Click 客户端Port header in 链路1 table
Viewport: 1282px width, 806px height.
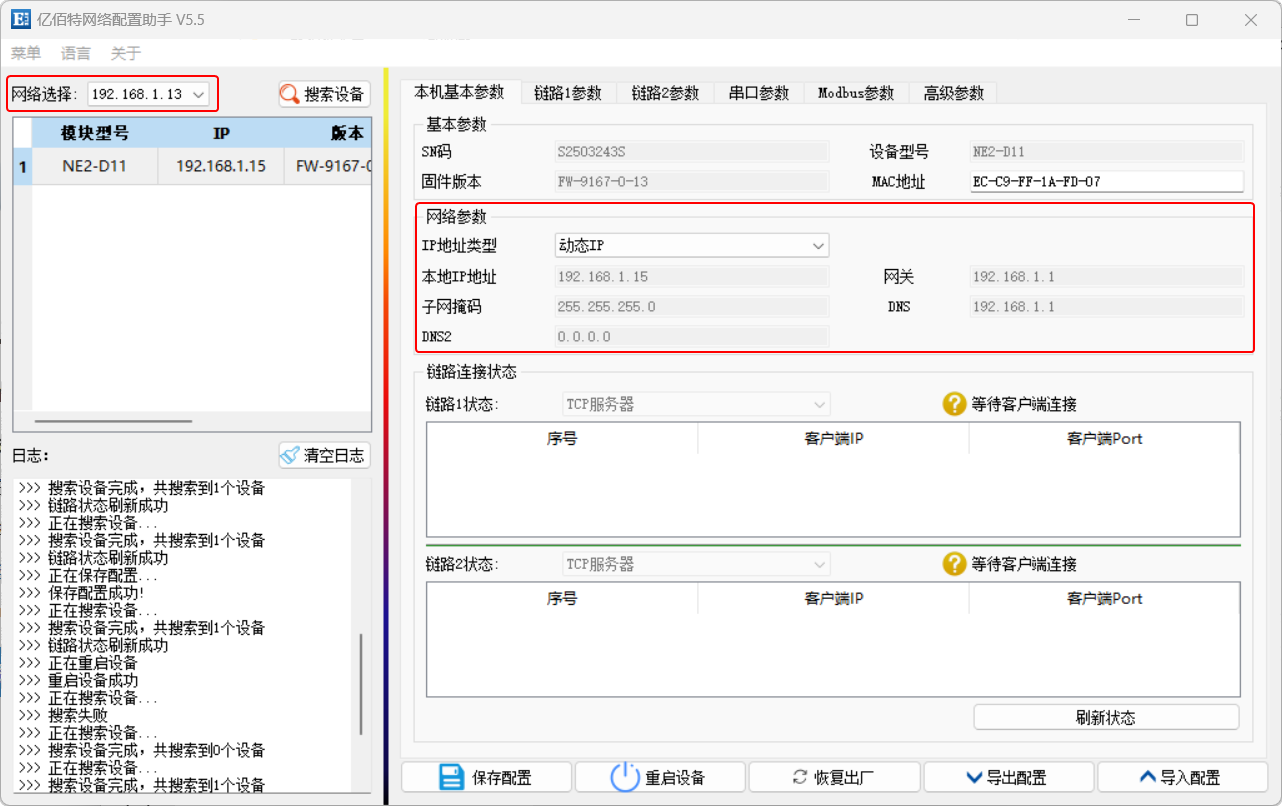tap(1104, 438)
